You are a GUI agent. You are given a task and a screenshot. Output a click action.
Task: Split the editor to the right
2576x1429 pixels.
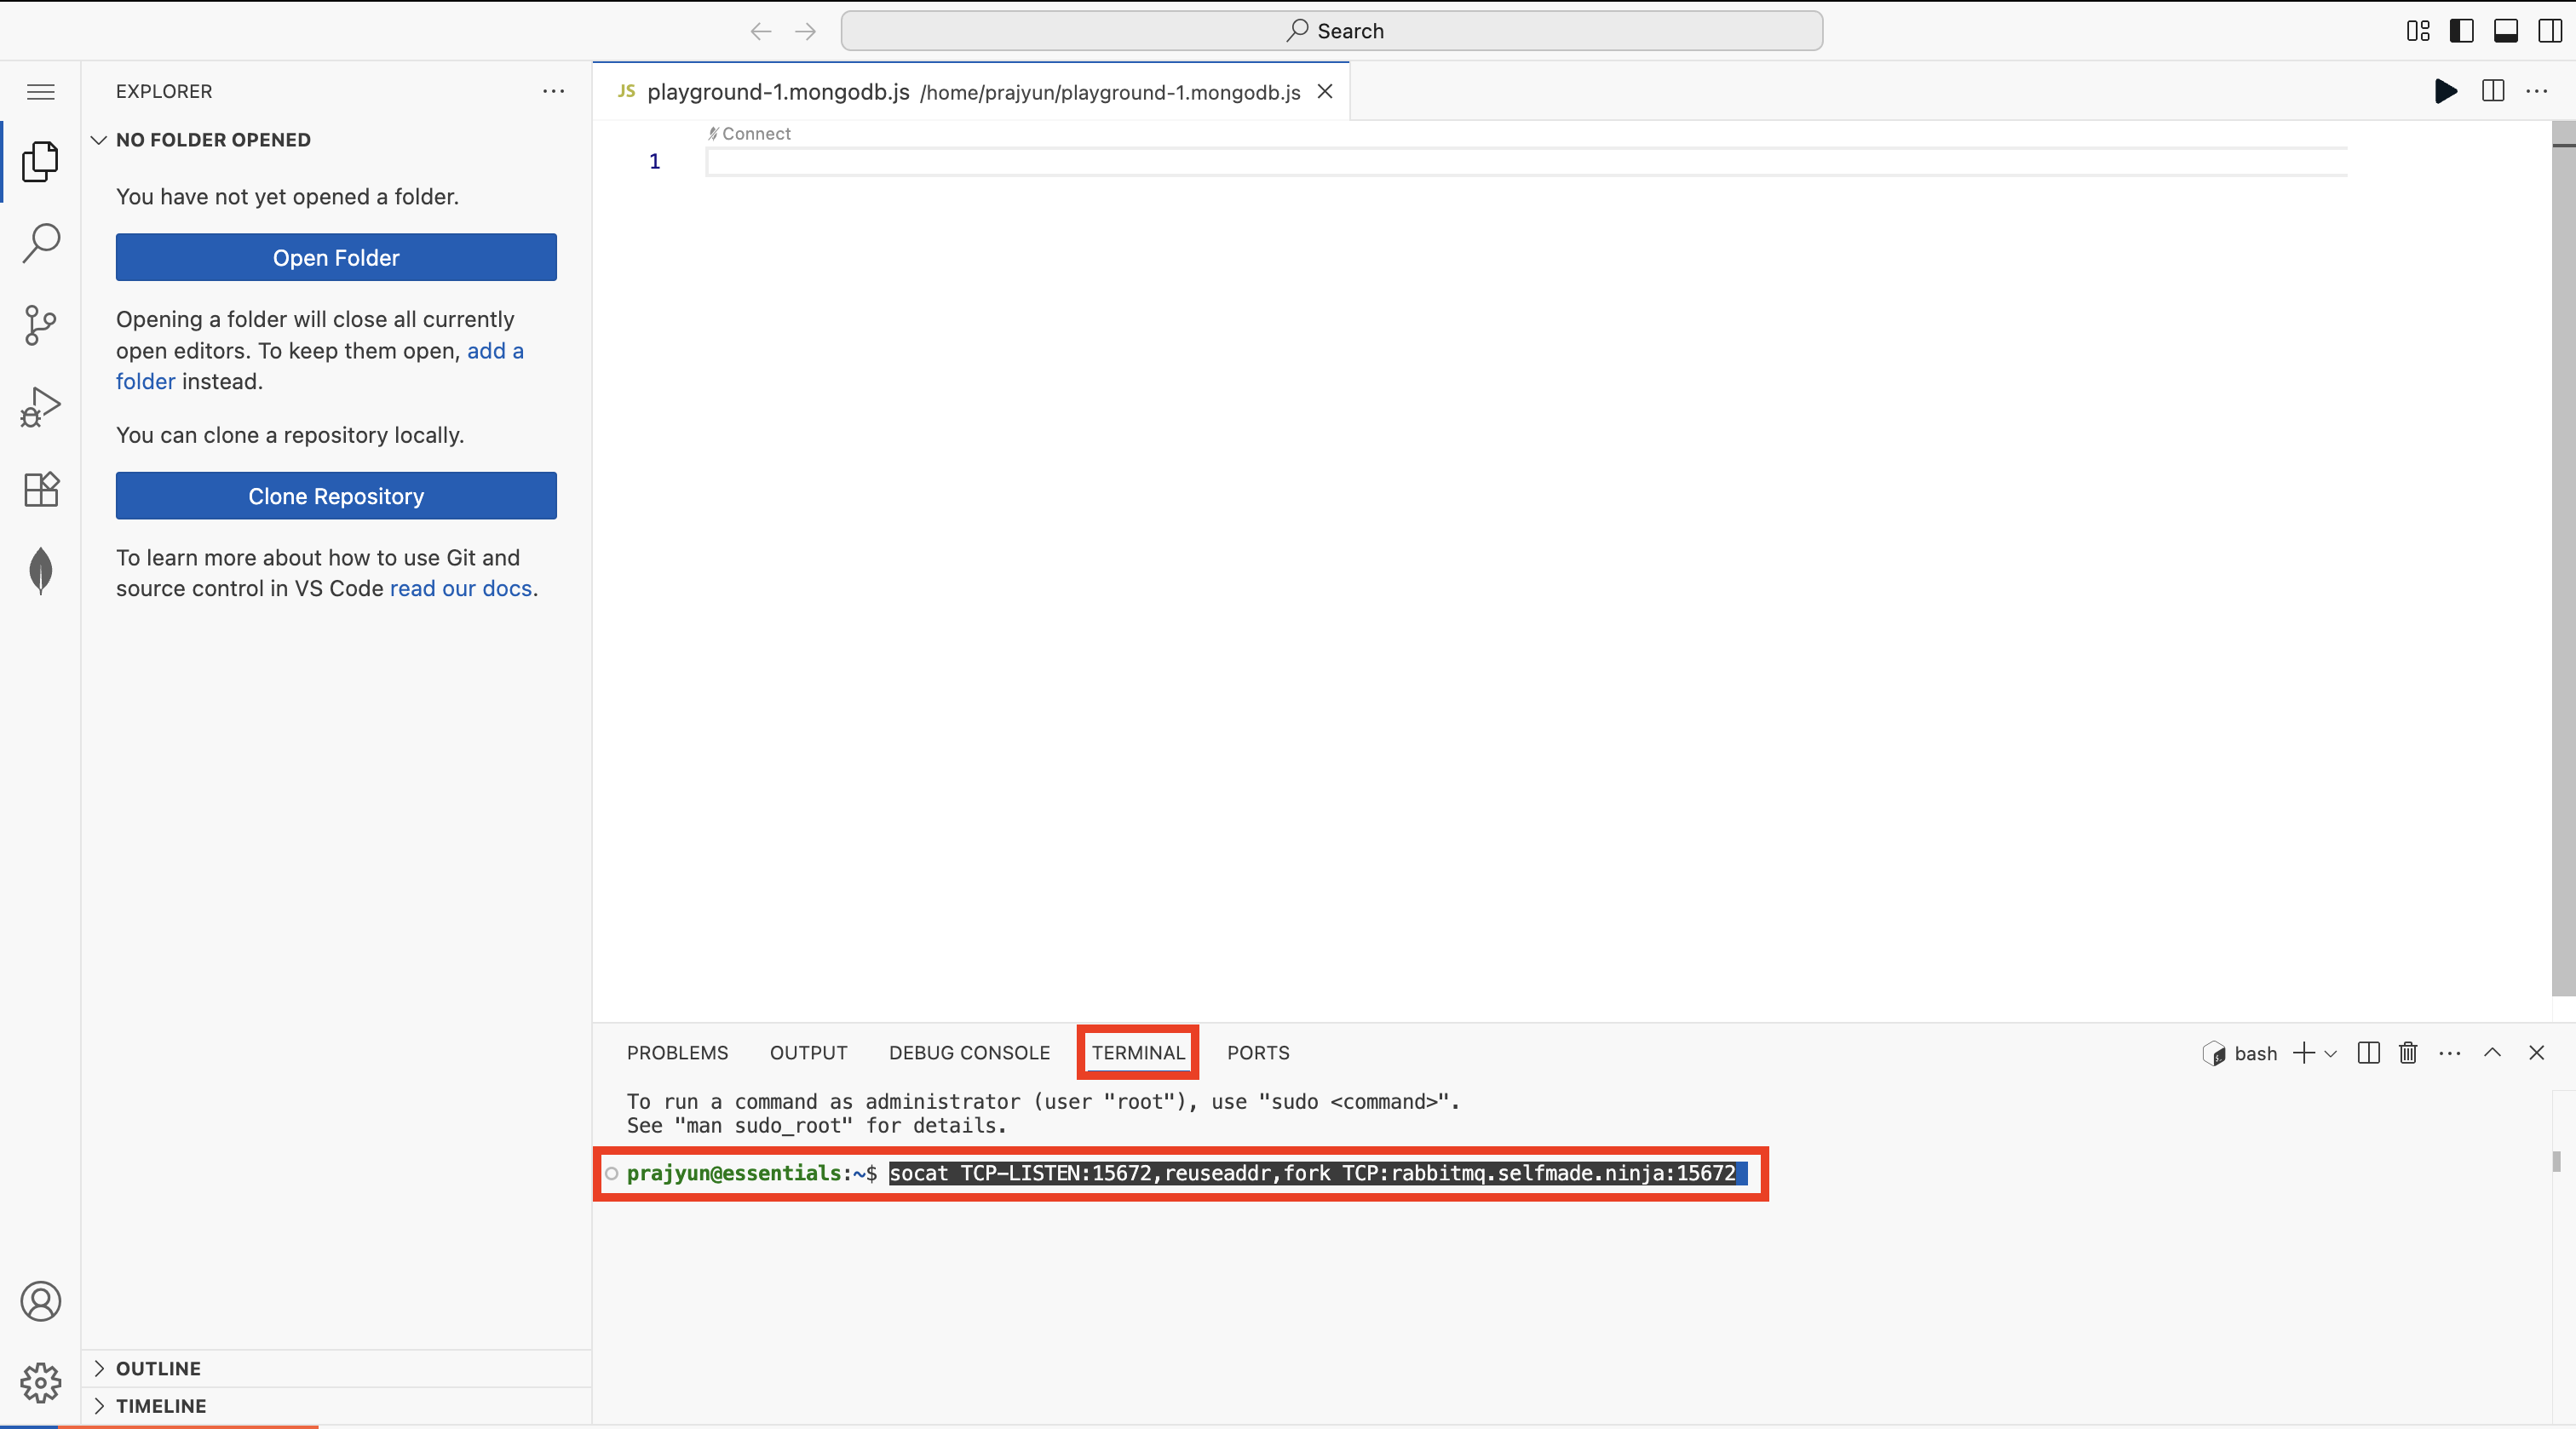pos(2493,91)
